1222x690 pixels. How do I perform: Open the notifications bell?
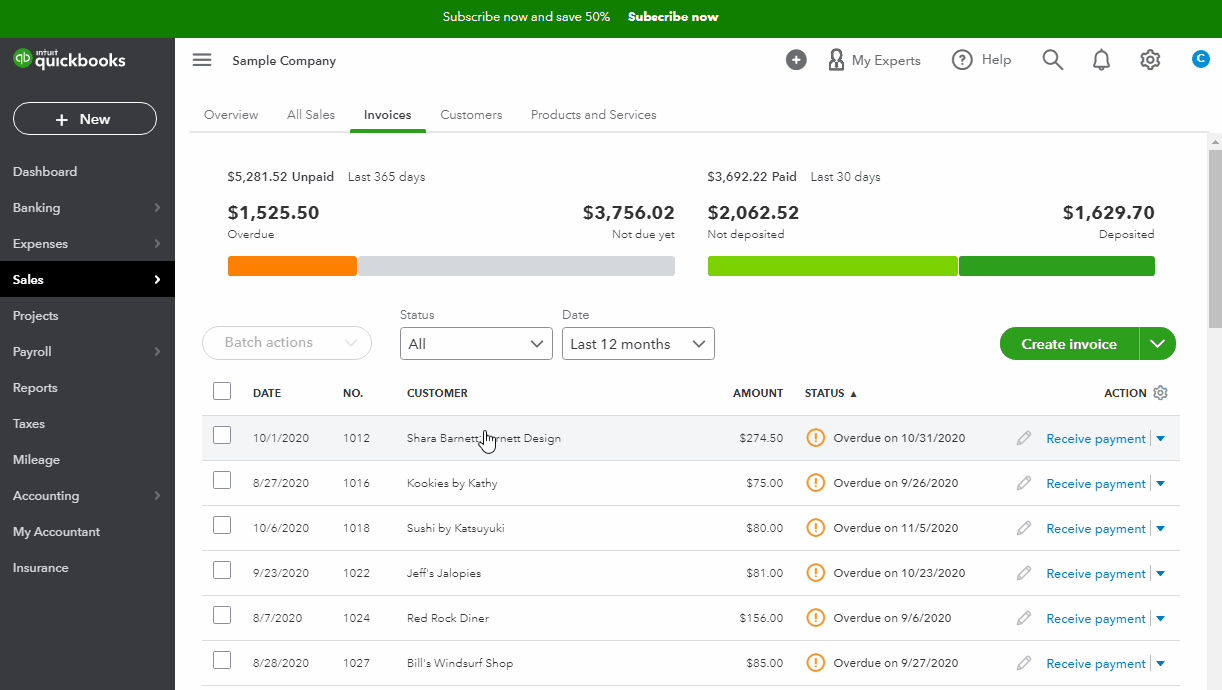click(1101, 60)
